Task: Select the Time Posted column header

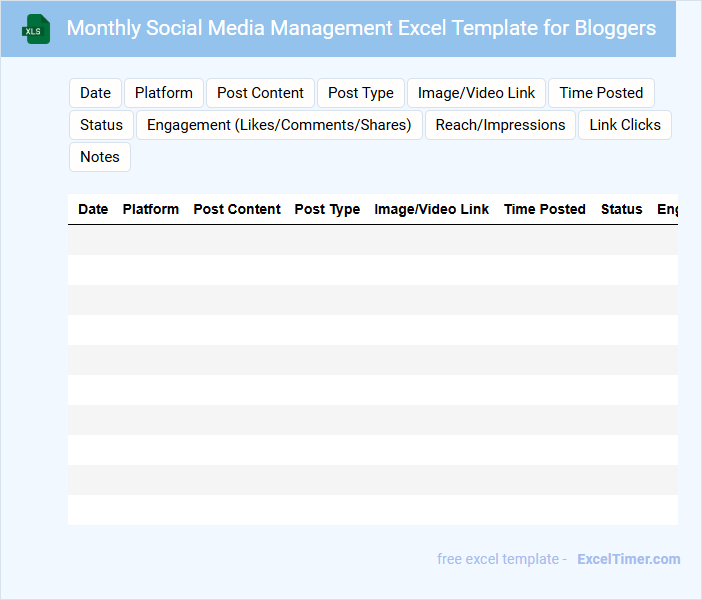Action: pos(545,209)
